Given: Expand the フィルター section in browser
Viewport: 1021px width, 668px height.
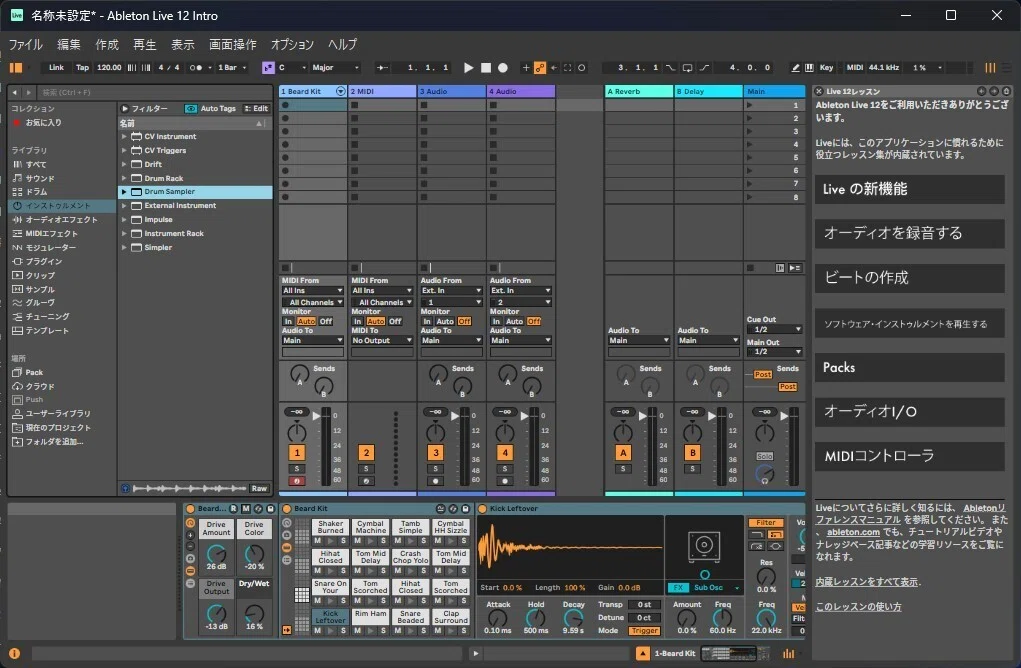Looking at the screenshot, I should [125, 109].
